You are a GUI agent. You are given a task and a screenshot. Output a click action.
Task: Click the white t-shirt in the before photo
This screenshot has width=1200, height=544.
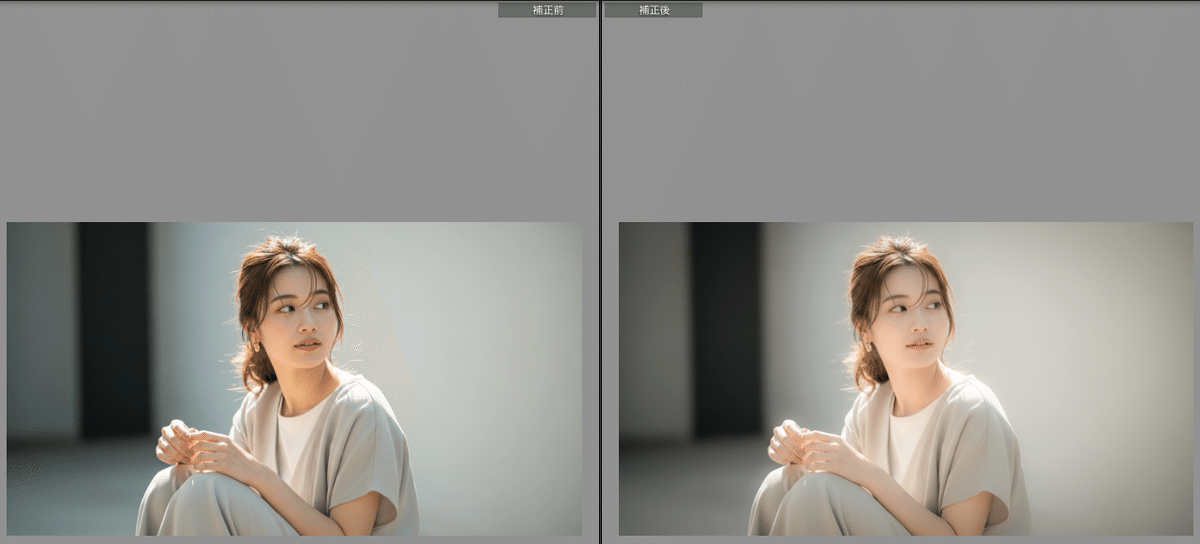point(296,440)
